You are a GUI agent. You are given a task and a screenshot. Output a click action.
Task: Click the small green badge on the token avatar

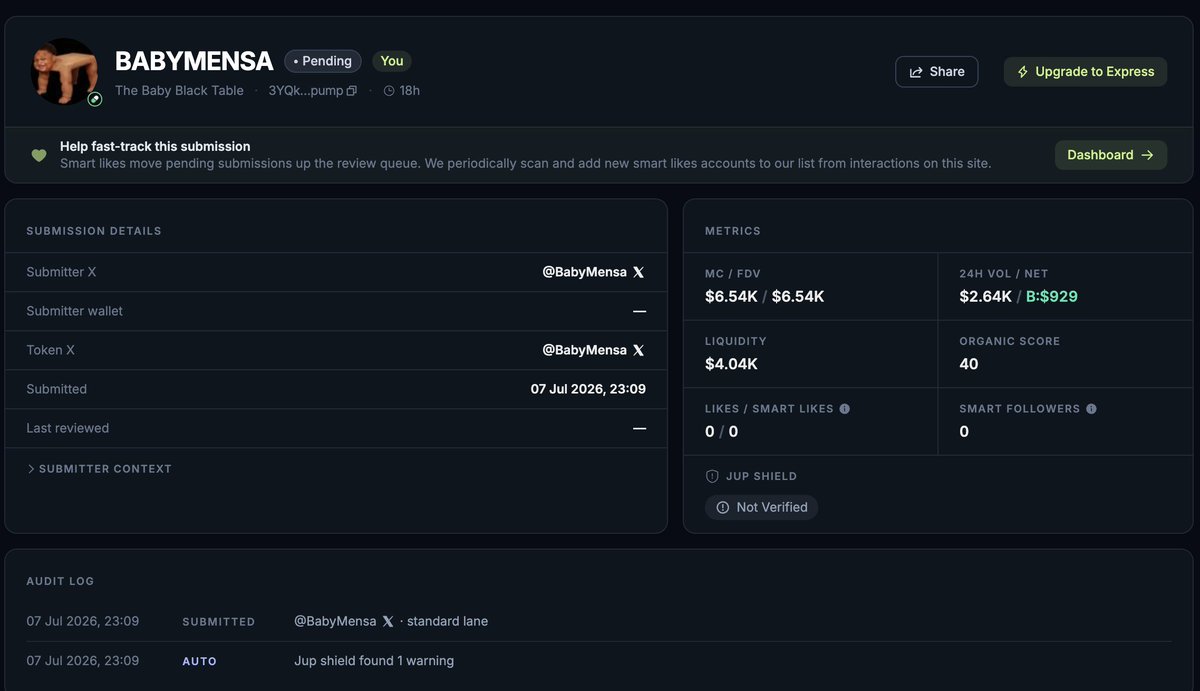click(x=95, y=99)
